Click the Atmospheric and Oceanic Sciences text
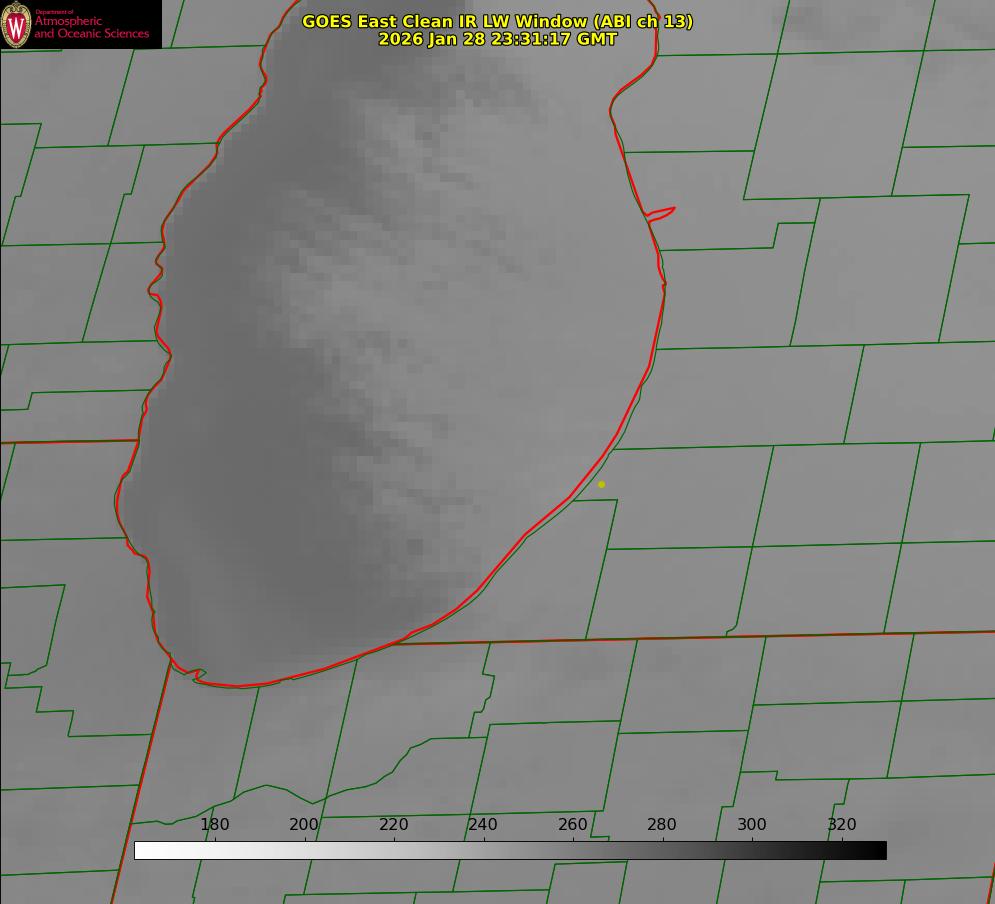995x904 pixels. tap(92, 27)
